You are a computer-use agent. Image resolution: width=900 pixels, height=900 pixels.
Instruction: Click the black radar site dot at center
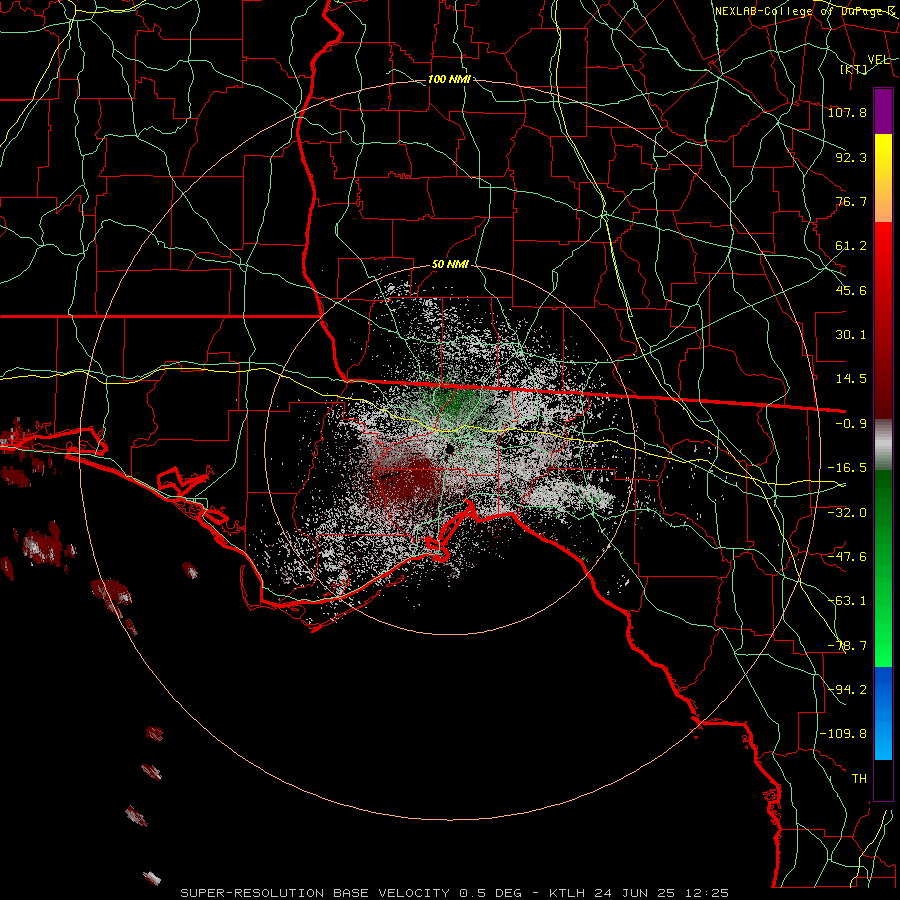[450, 449]
